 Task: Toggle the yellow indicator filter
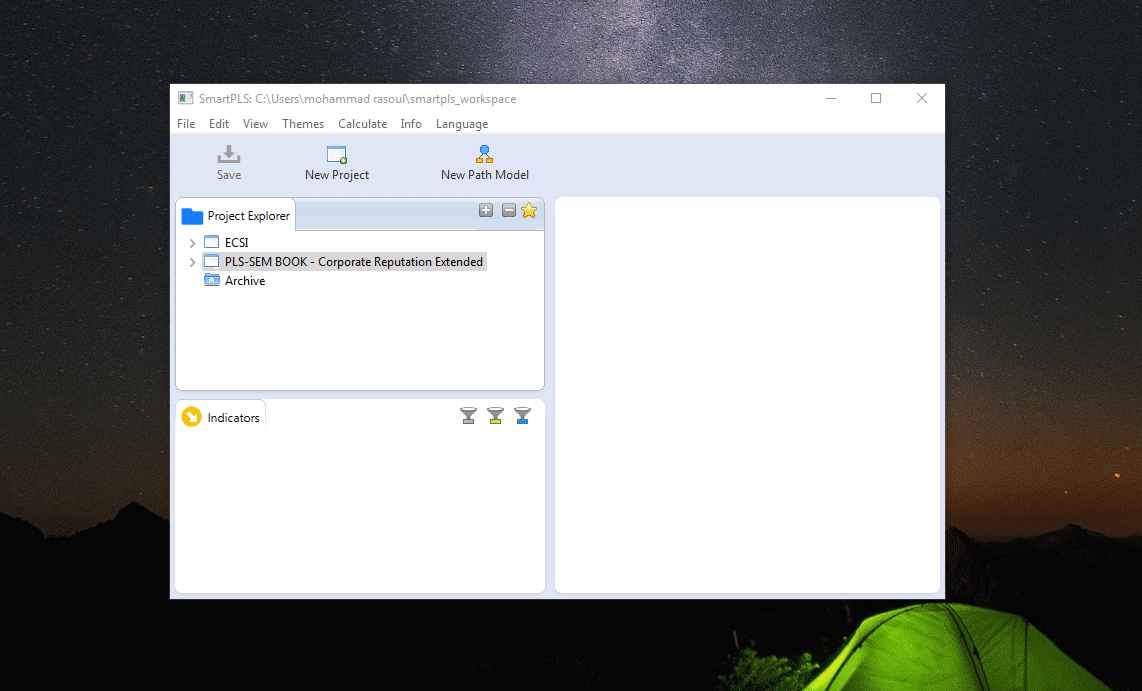(x=495, y=416)
